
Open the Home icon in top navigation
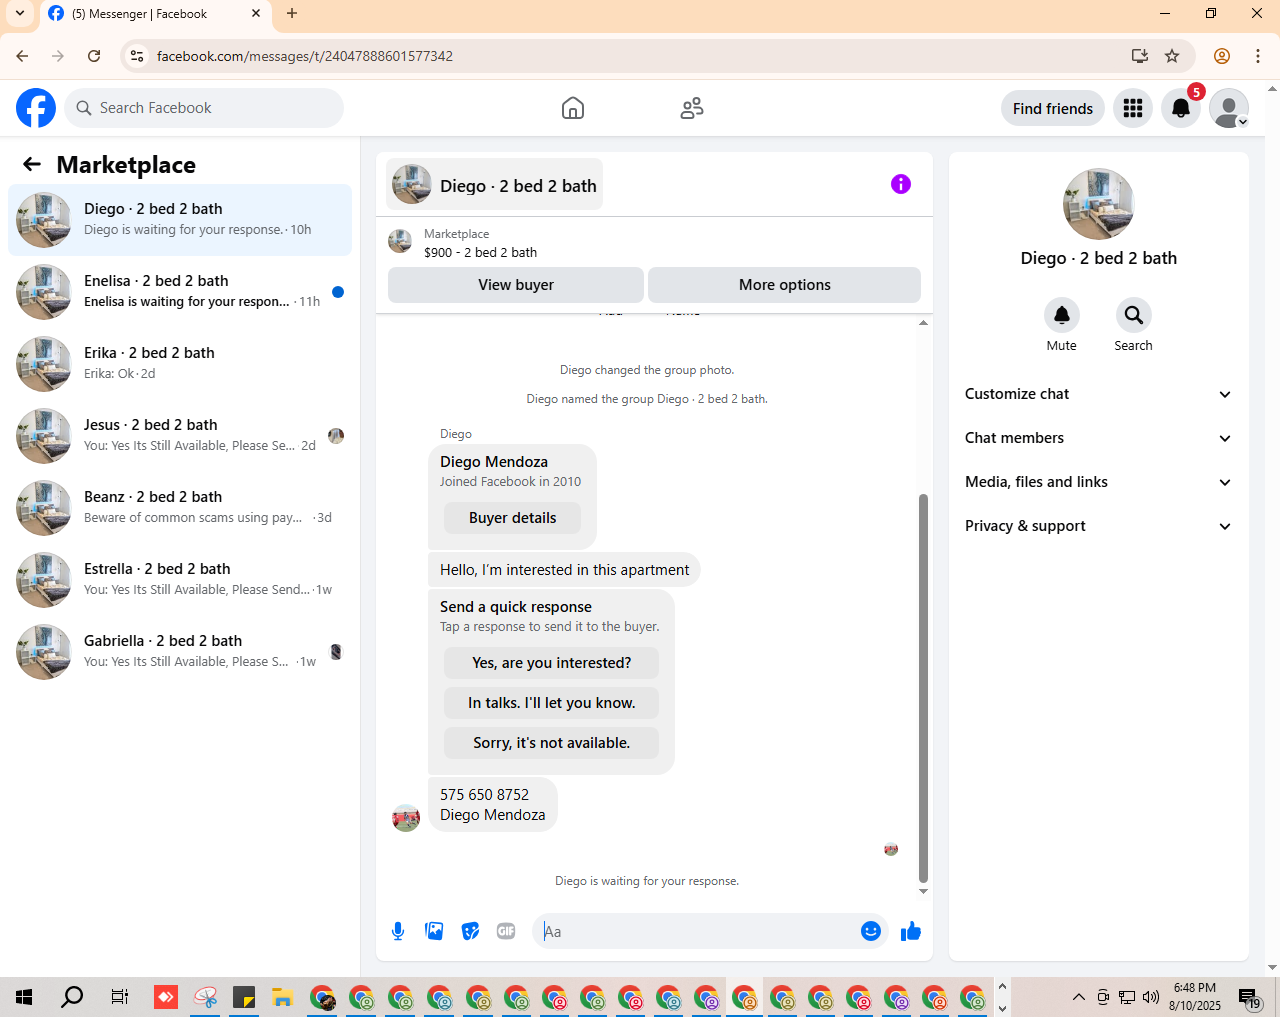pyautogui.click(x=573, y=108)
